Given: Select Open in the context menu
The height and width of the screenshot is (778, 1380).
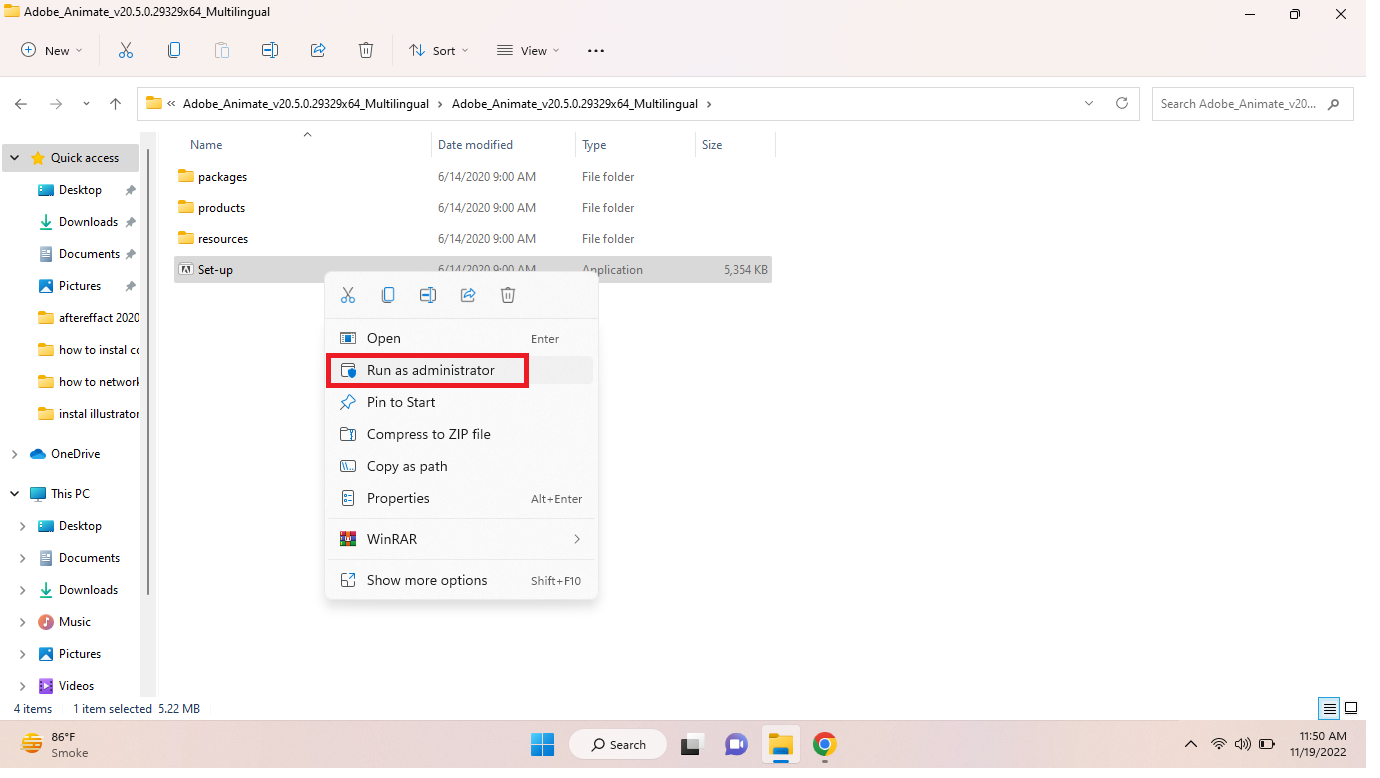Looking at the screenshot, I should click(x=461, y=338).
